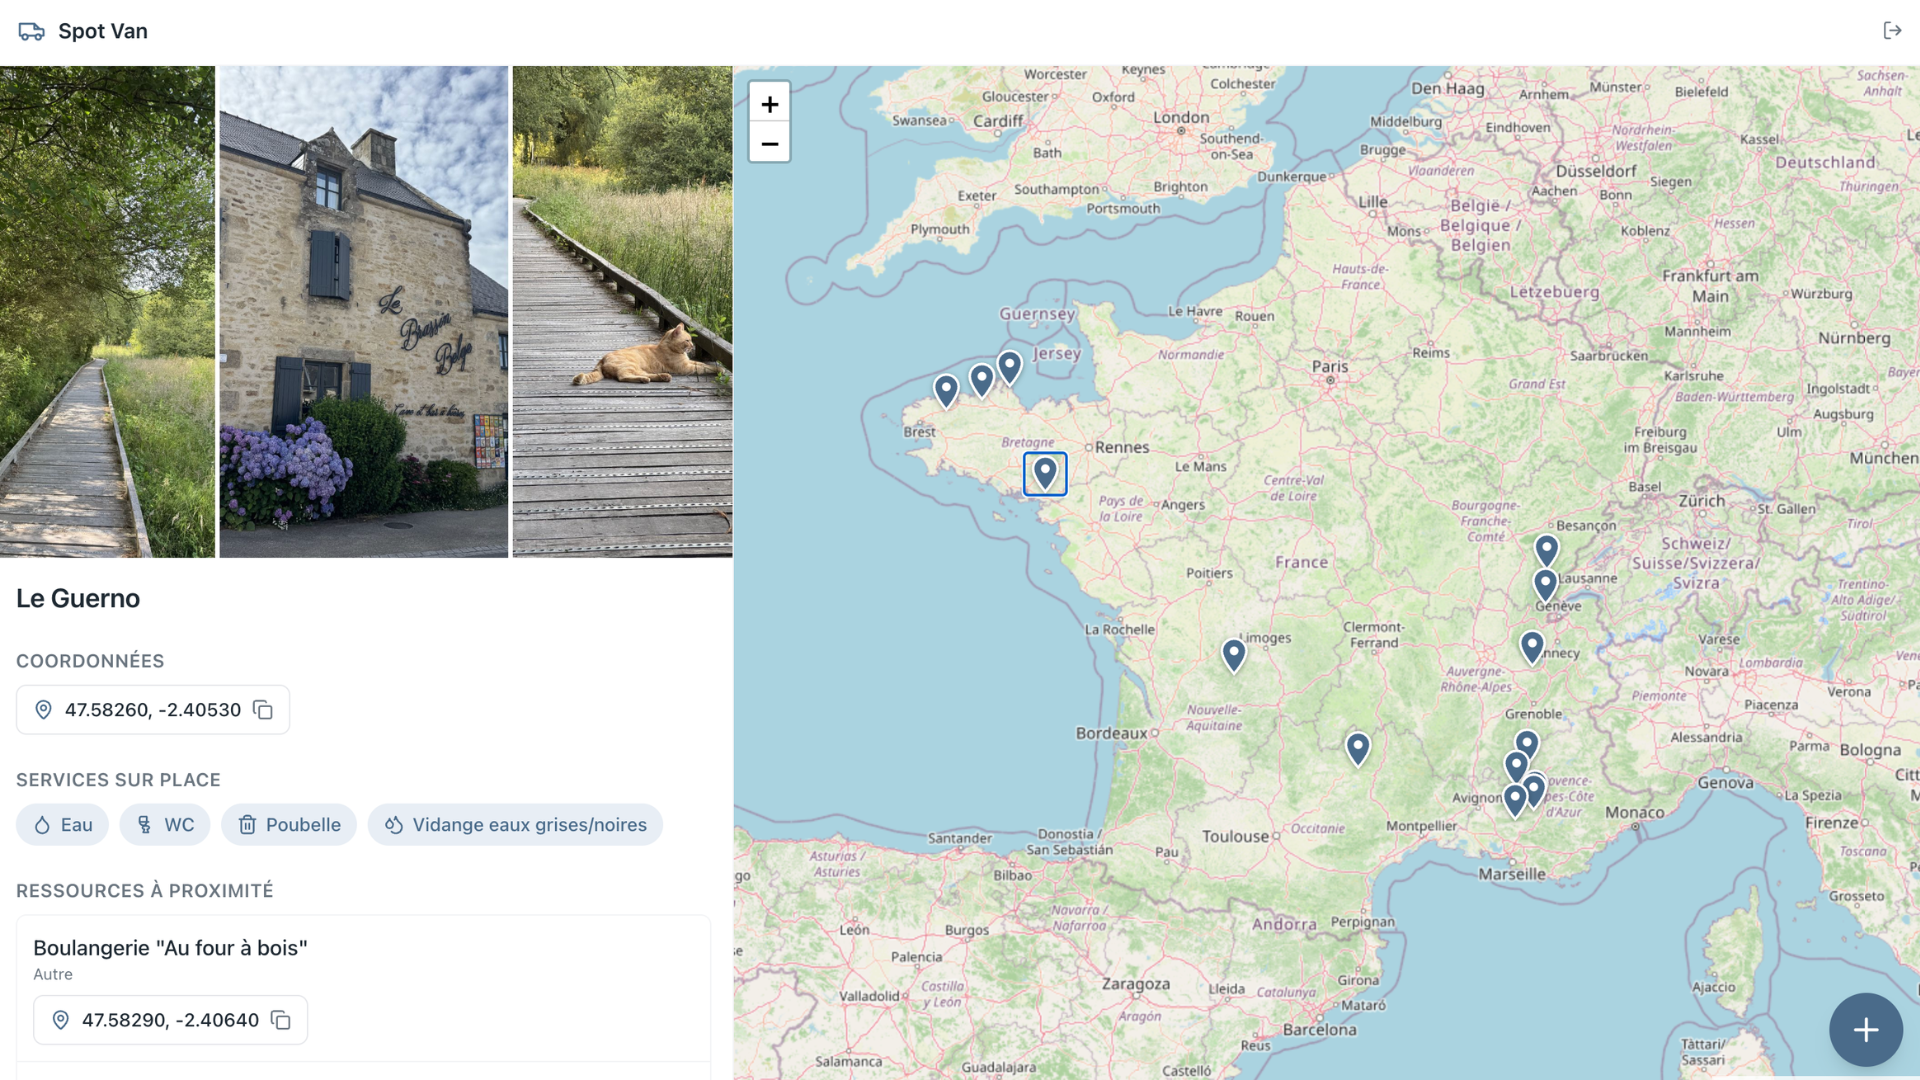Select the map marker west of Jersey
The height and width of the screenshot is (1080, 1920).
coord(1010,367)
